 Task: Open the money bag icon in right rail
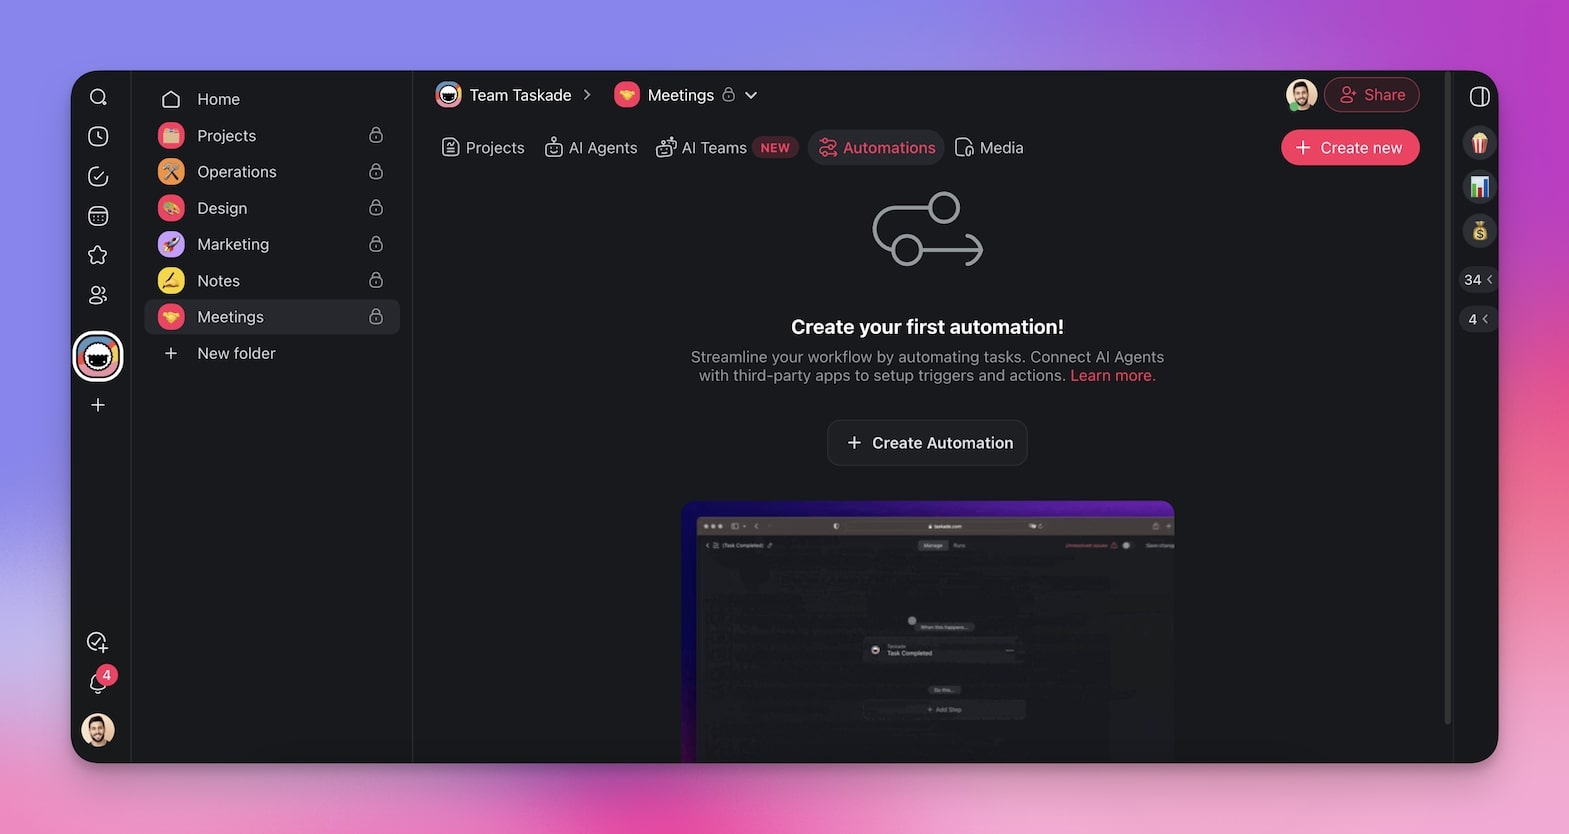point(1480,231)
